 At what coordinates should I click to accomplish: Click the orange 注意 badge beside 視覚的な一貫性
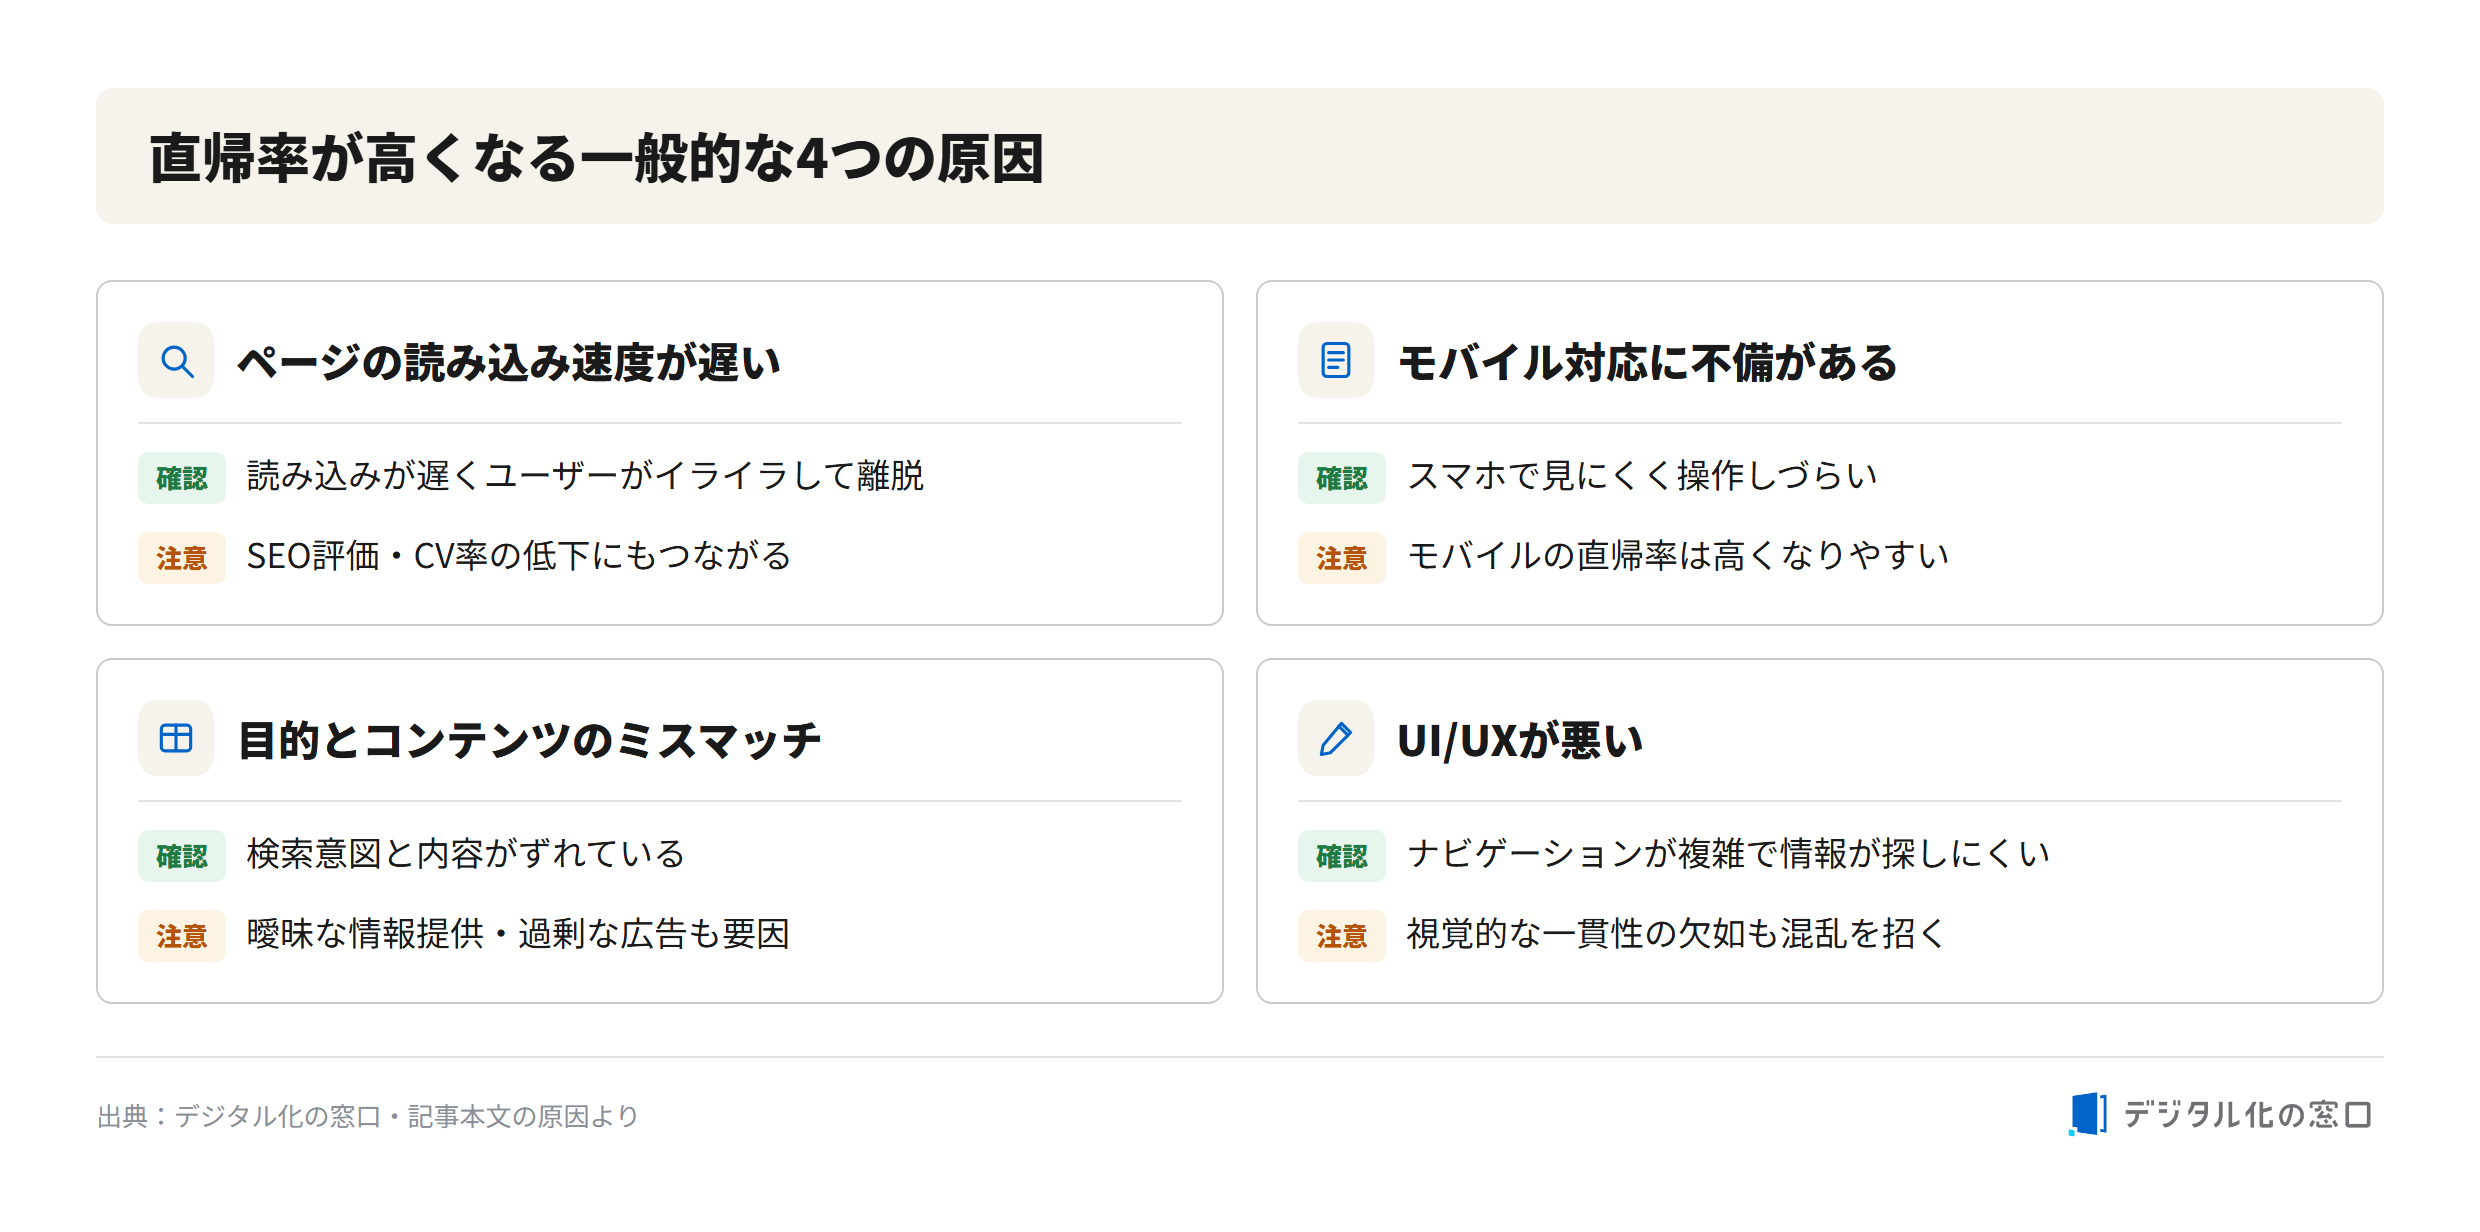tap(1342, 936)
